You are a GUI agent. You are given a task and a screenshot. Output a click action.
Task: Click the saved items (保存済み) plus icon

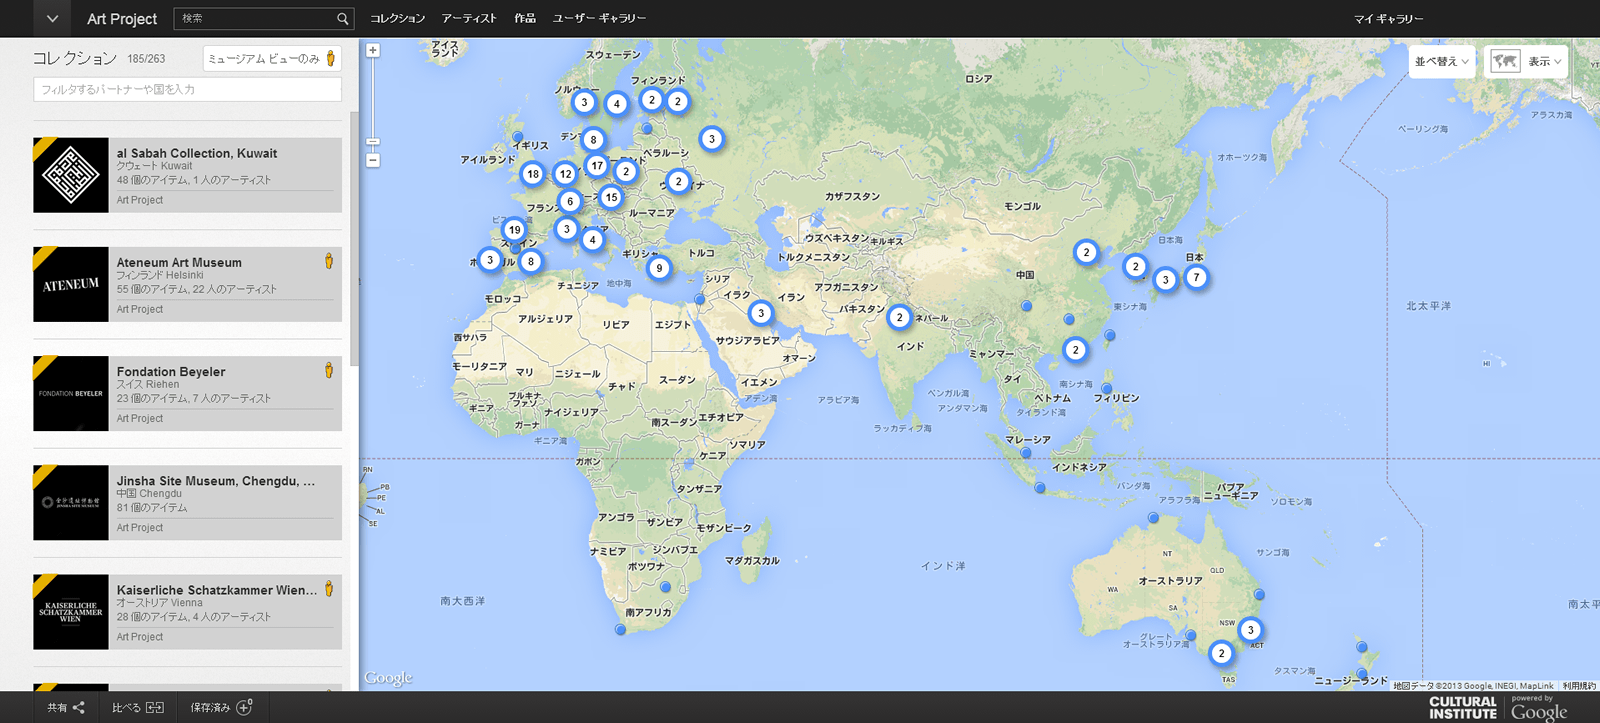click(x=244, y=707)
